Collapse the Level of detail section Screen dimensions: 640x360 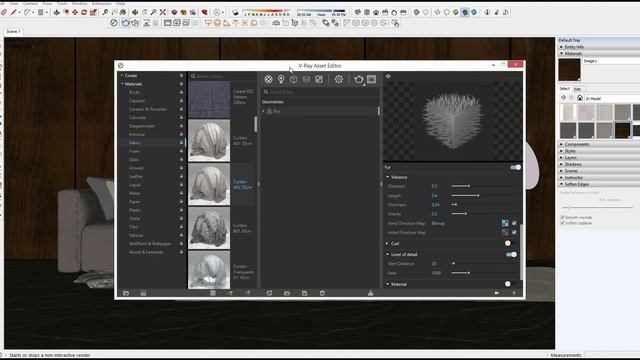pos(388,254)
